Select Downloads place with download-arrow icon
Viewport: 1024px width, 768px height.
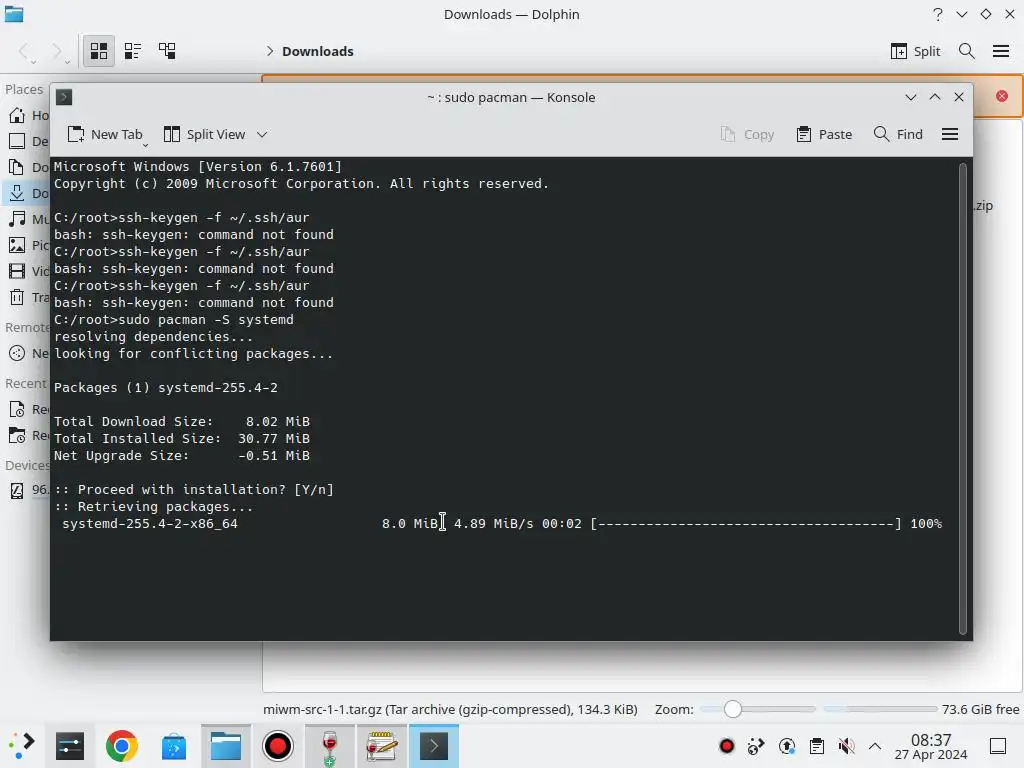coord(27,193)
